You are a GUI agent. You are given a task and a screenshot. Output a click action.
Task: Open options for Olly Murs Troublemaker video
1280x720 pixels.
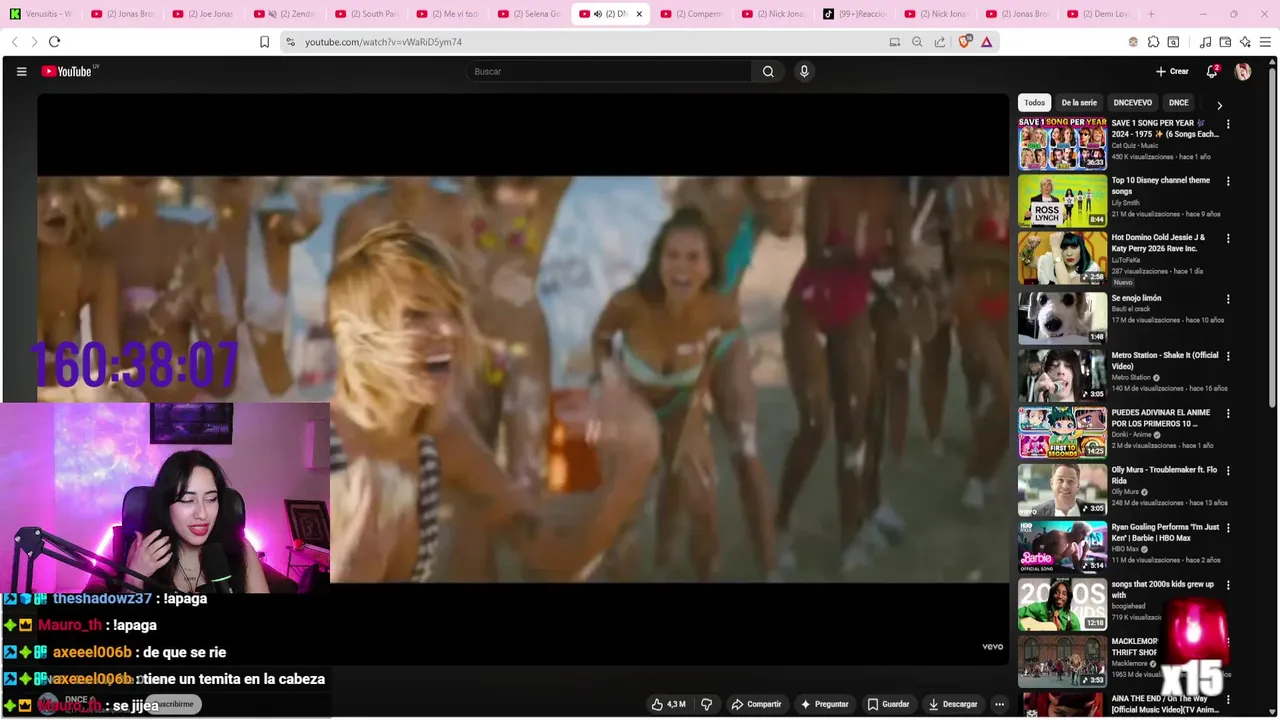tap(1228, 471)
